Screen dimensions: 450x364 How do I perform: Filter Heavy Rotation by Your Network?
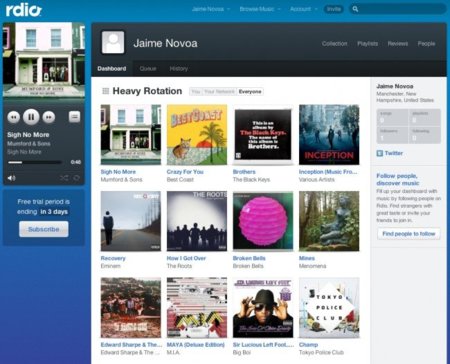pyautogui.click(x=219, y=92)
